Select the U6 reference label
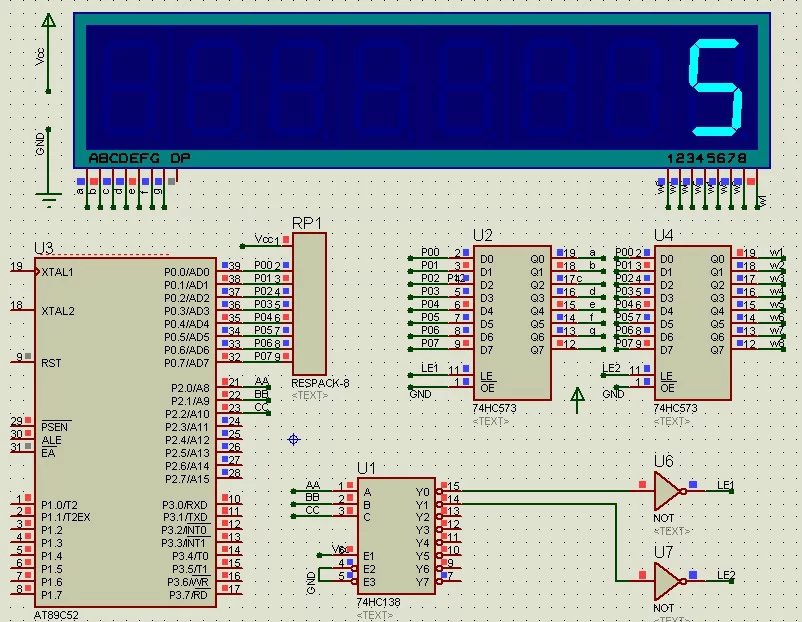 (664, 461)
